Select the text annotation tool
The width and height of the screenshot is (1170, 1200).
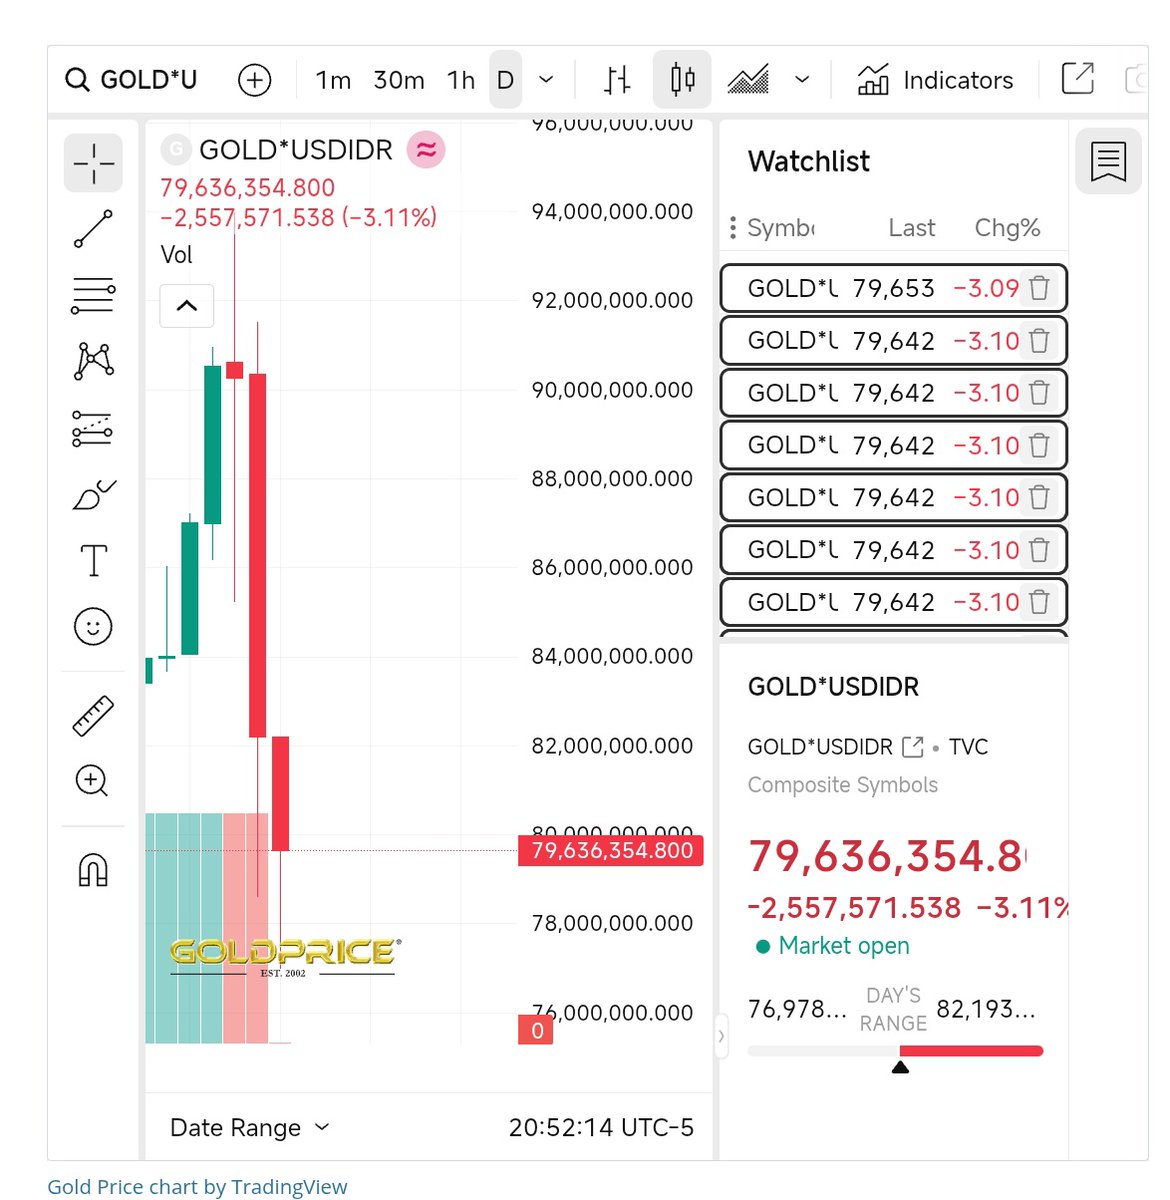click(93, 560)
